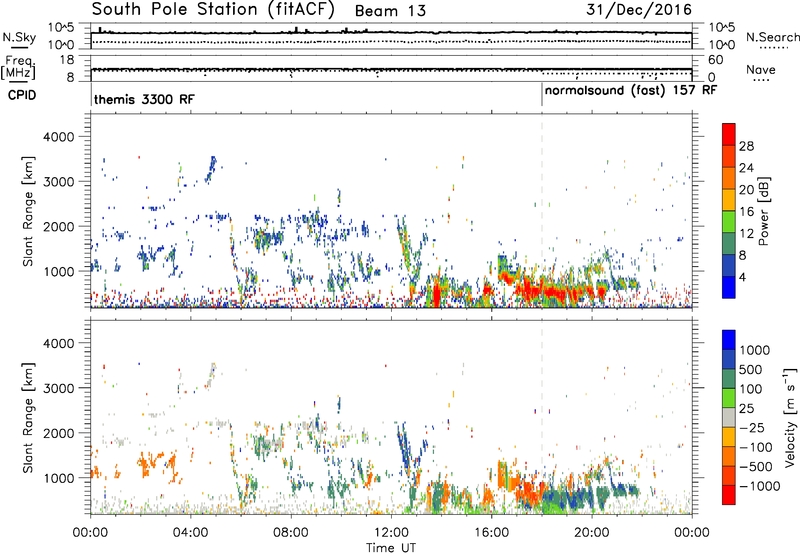
Task: Click the '16' Power colorbar tick value
Action: point(746,212)
